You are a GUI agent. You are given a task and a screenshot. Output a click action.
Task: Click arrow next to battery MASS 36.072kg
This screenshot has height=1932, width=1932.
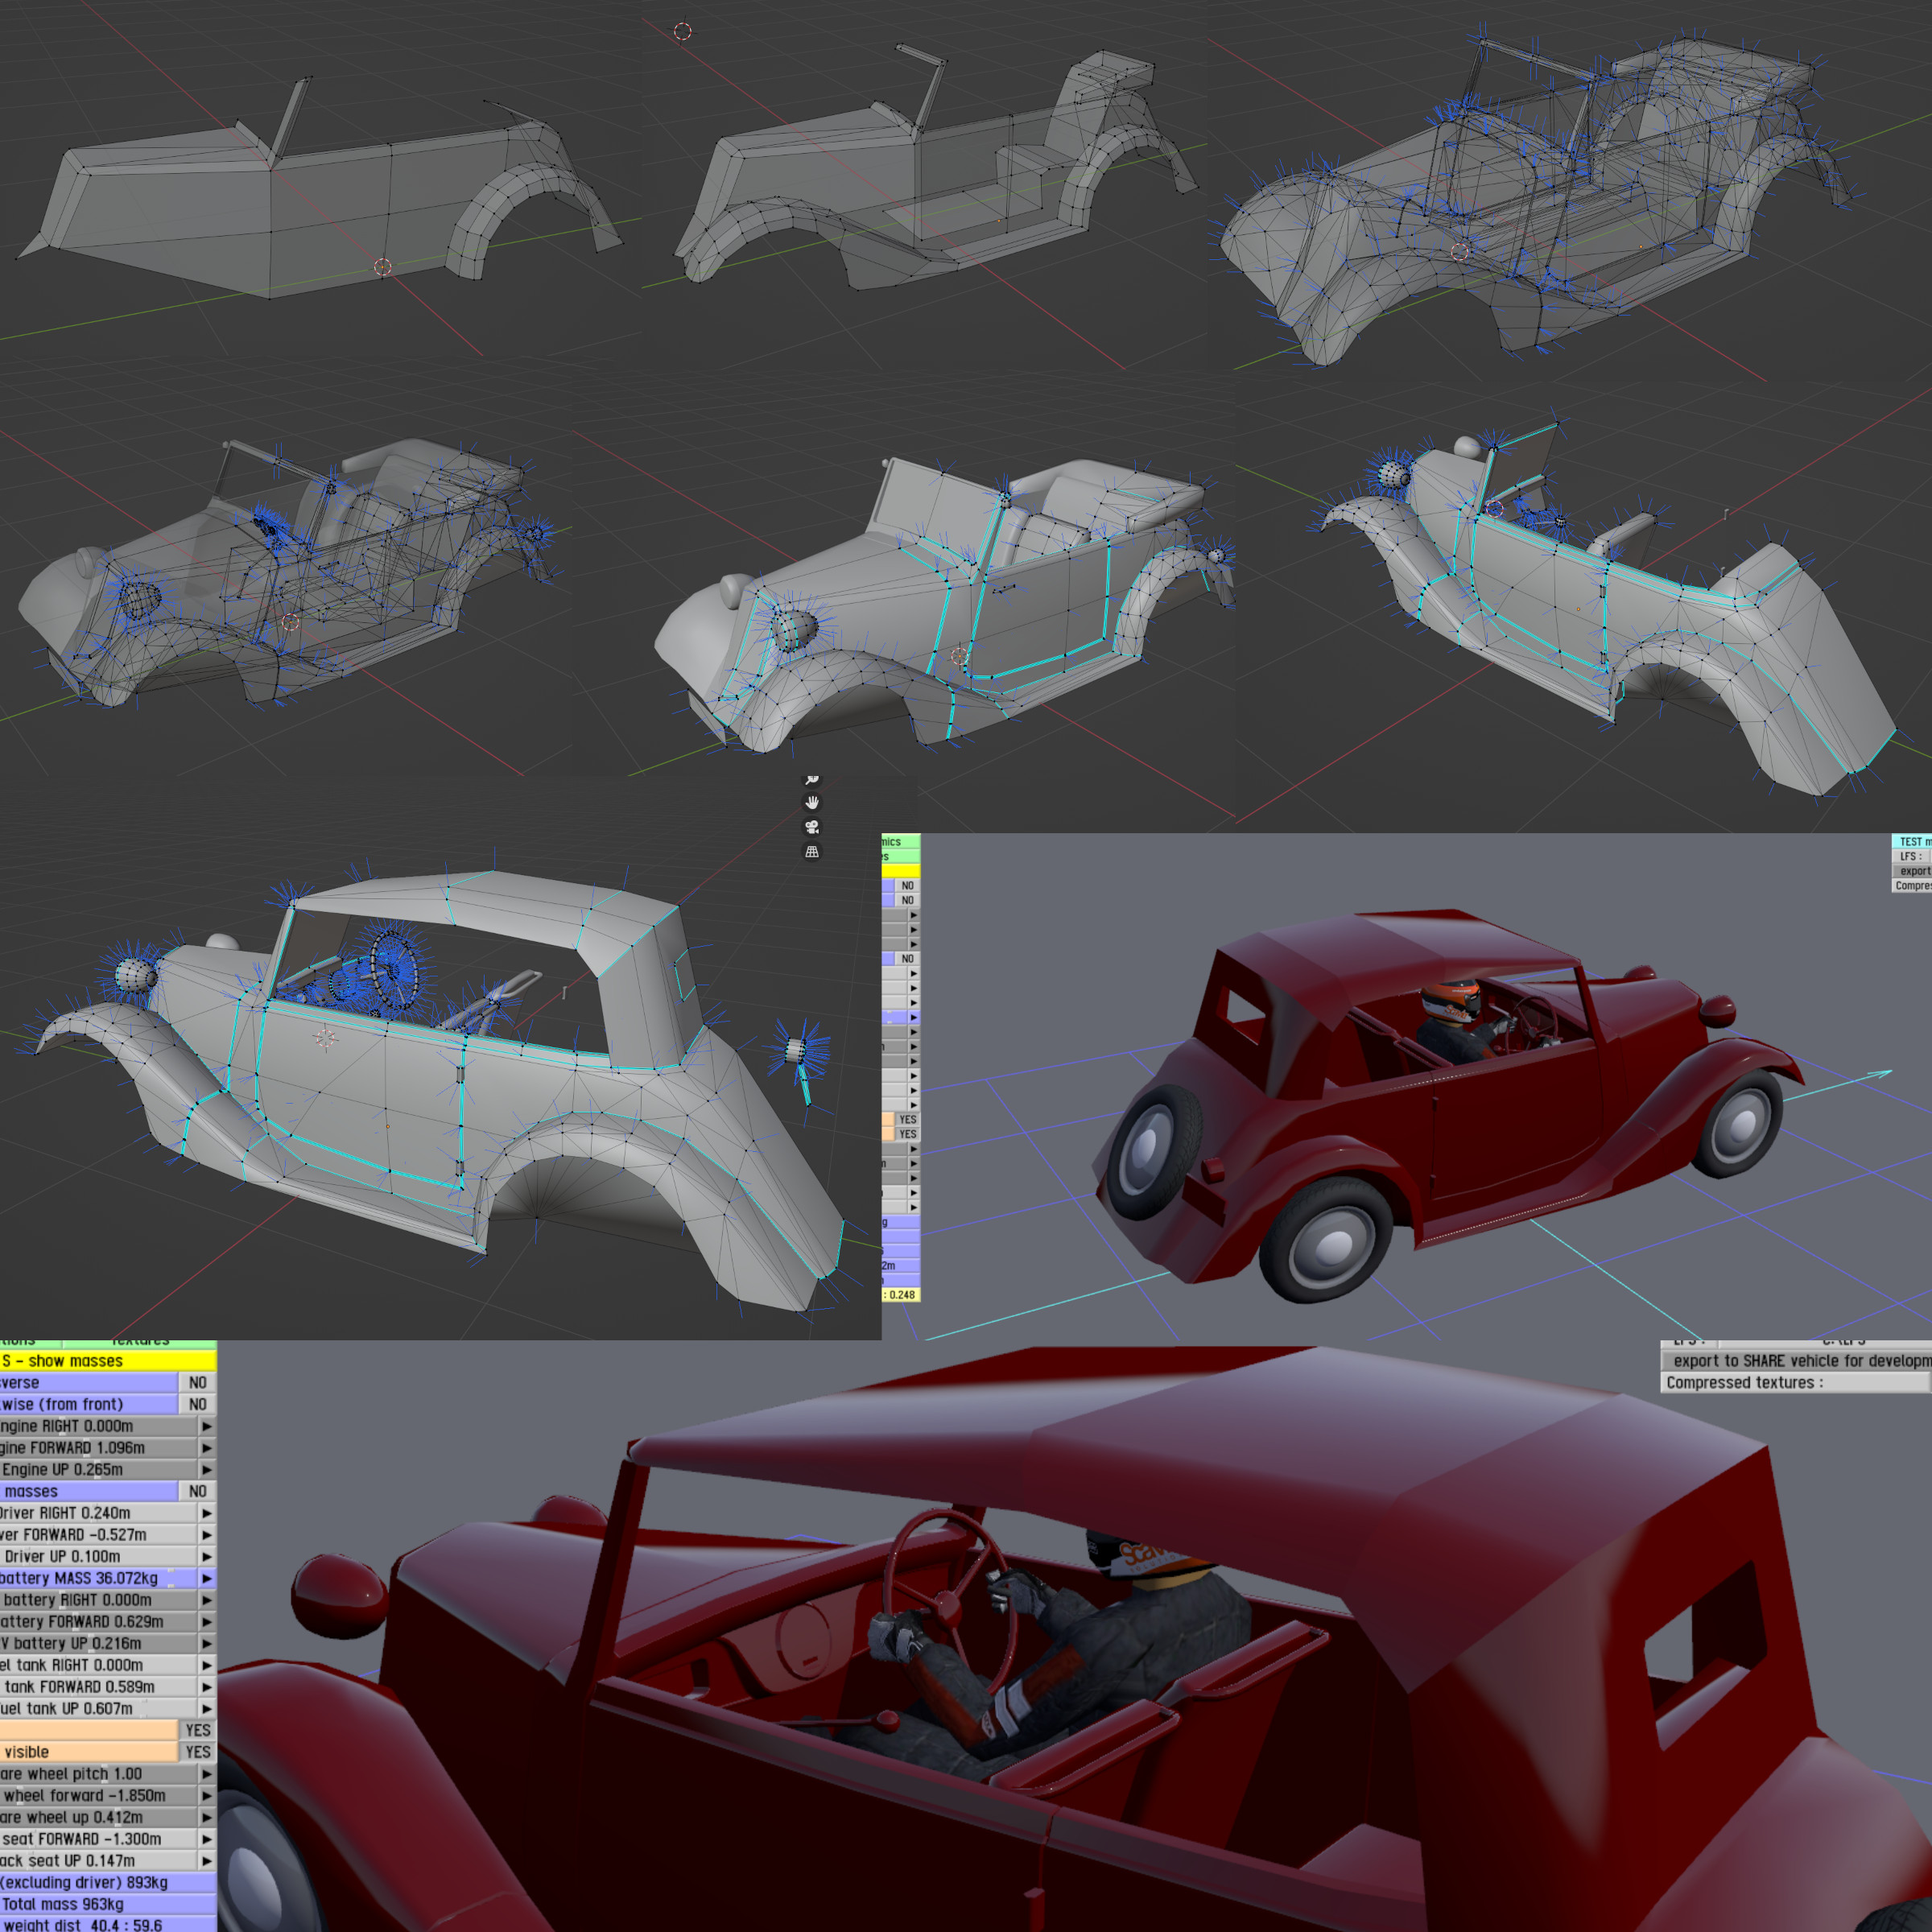click(x=207, y=1579)
